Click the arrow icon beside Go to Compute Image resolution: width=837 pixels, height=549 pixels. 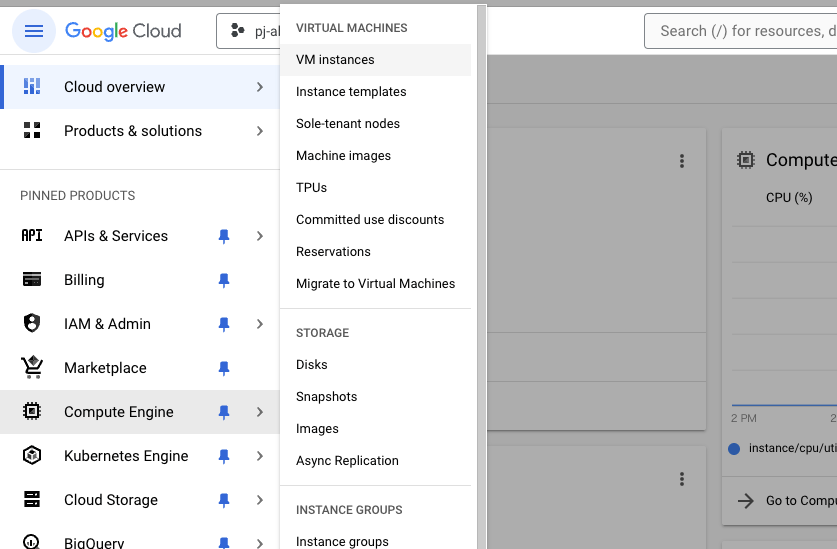pos(746,500)
